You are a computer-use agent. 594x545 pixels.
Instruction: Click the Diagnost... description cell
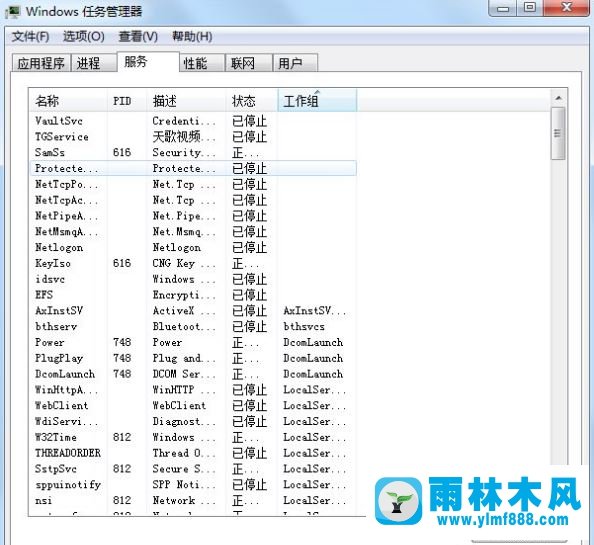tap(184, 422)
